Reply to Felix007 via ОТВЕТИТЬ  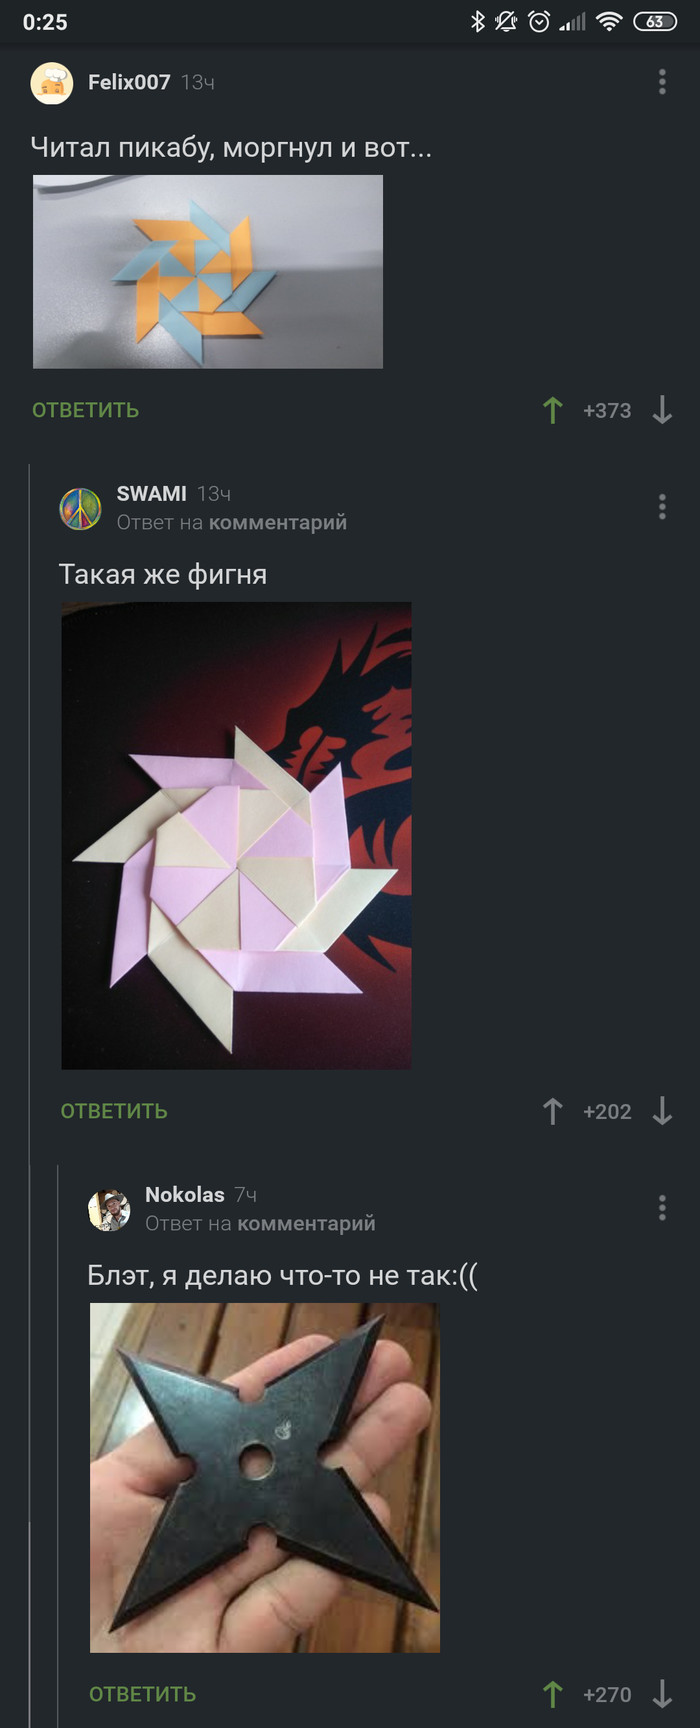pos(86,410)
